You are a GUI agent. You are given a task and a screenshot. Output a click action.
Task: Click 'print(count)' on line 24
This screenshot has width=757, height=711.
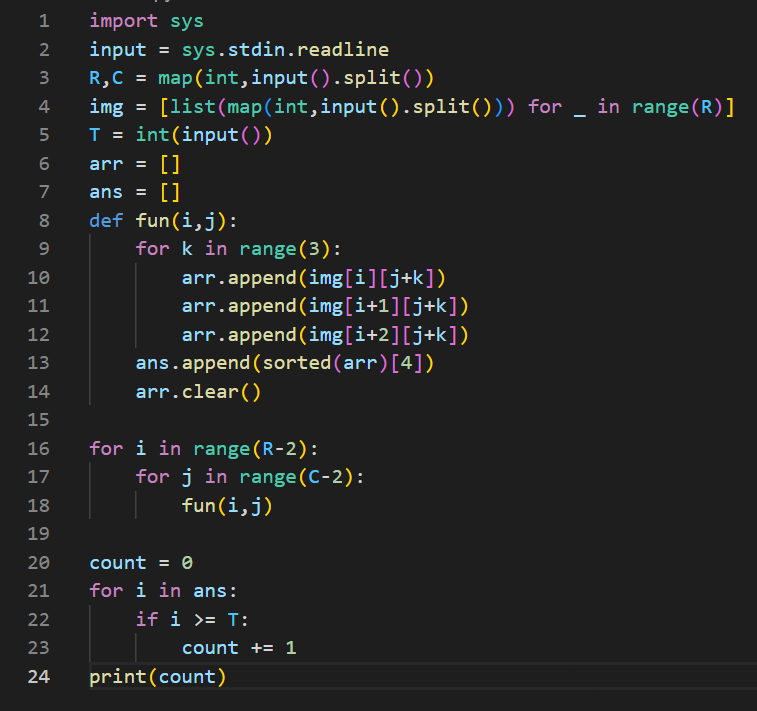158,677
